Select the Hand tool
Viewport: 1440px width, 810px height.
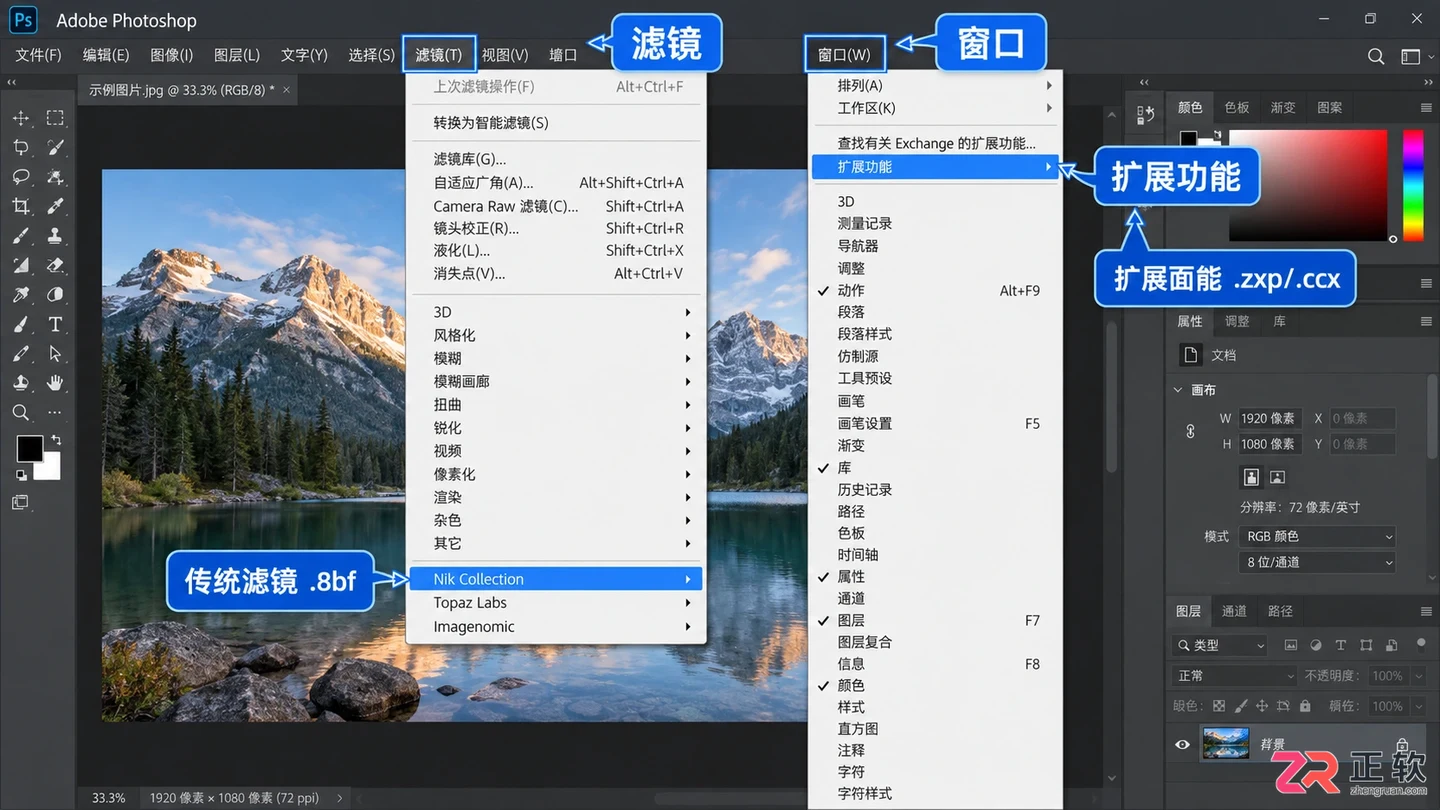(55, 382)
